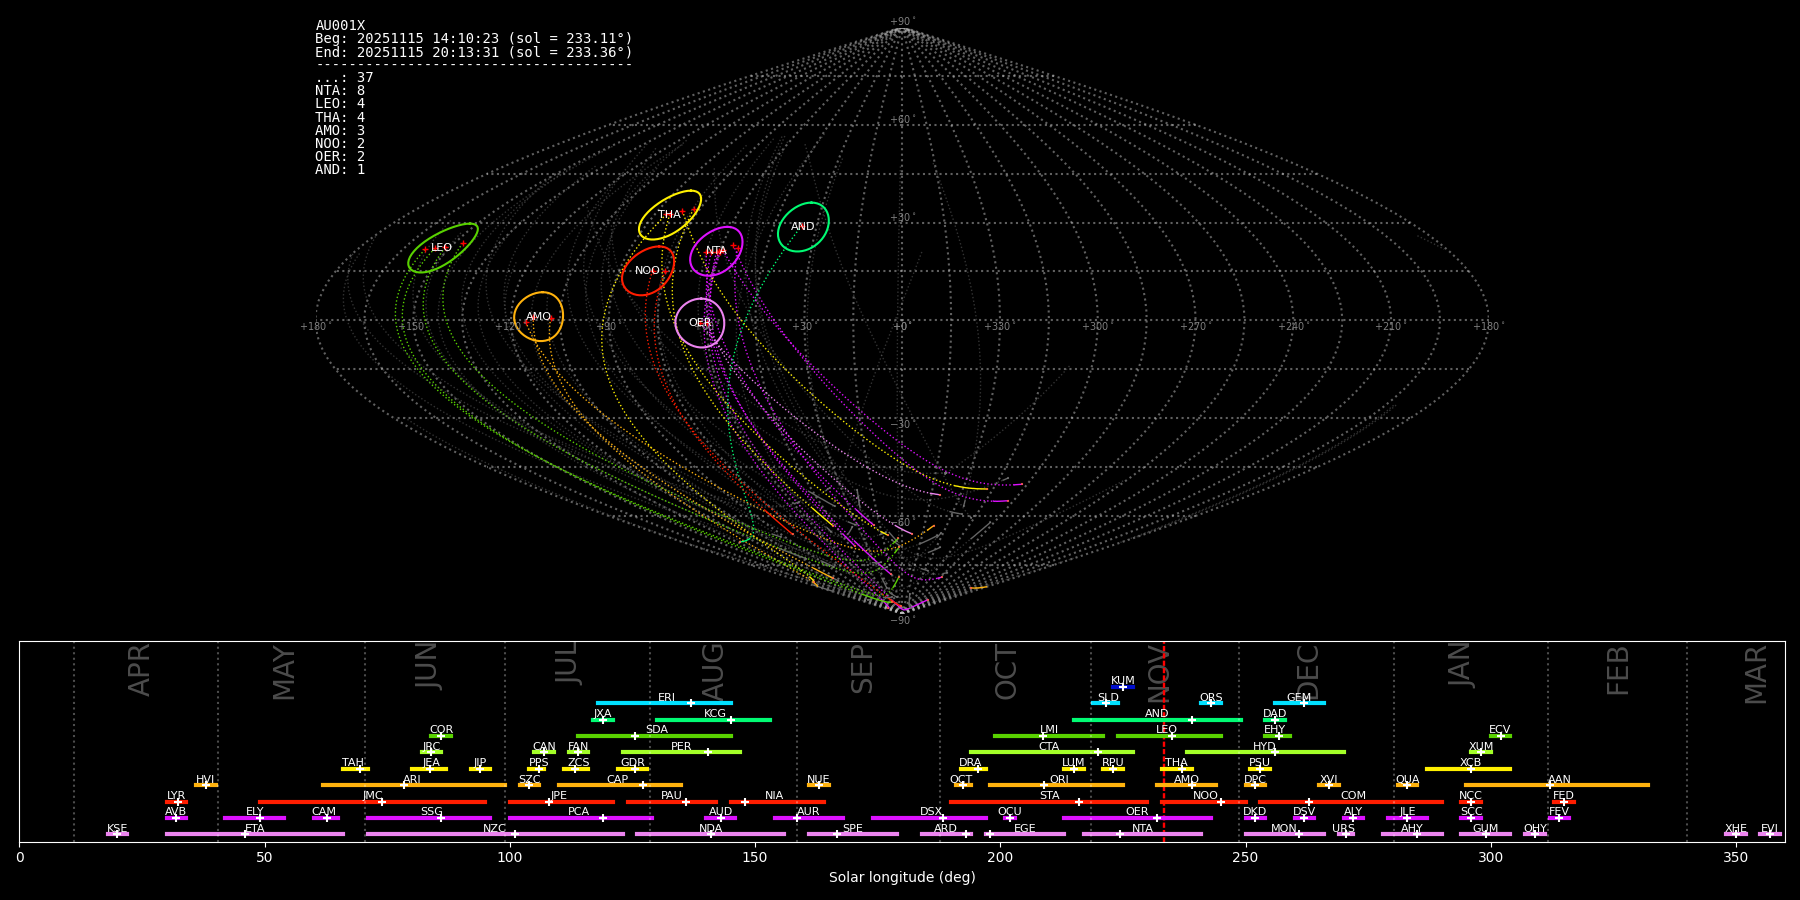Click the AND radiant ellipse on the map
1800x900 pixels.
click(803, 227)
